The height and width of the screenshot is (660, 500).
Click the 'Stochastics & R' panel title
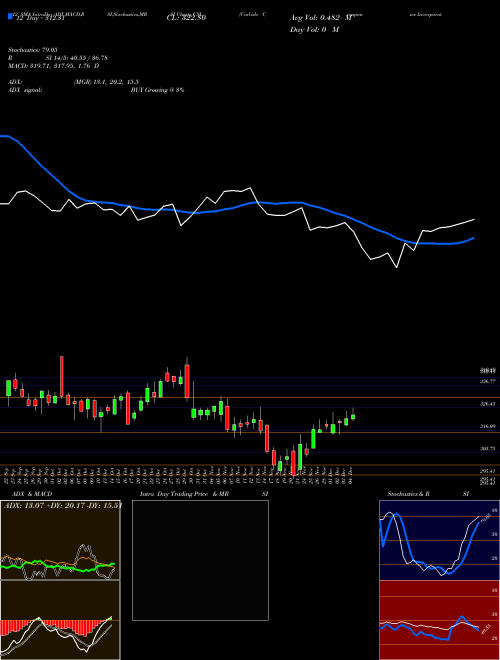(x=408, y=494)
